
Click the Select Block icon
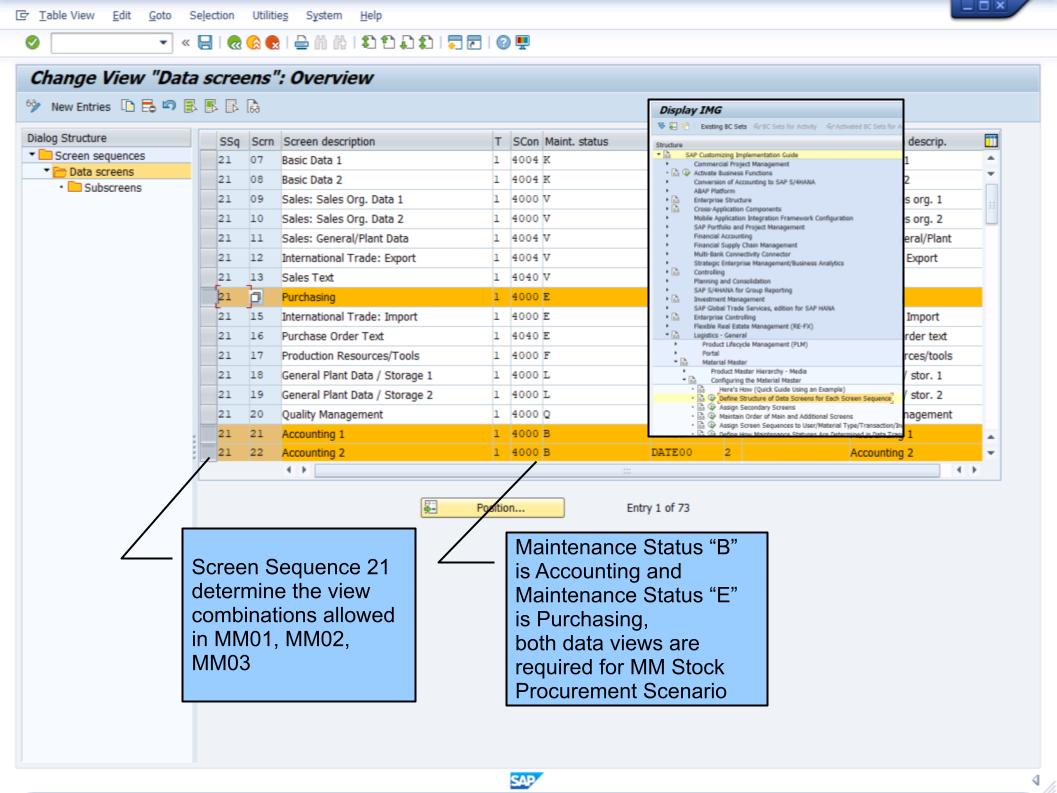tap(211, 106)
